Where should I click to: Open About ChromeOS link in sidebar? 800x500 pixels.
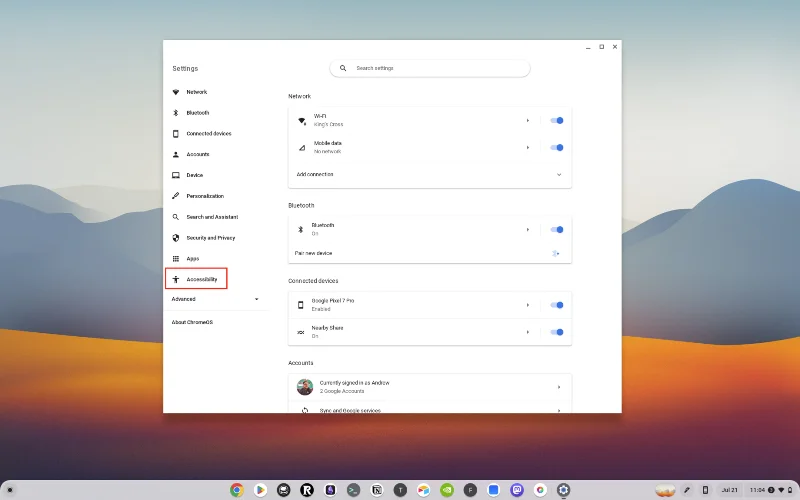tap(192, 322)
